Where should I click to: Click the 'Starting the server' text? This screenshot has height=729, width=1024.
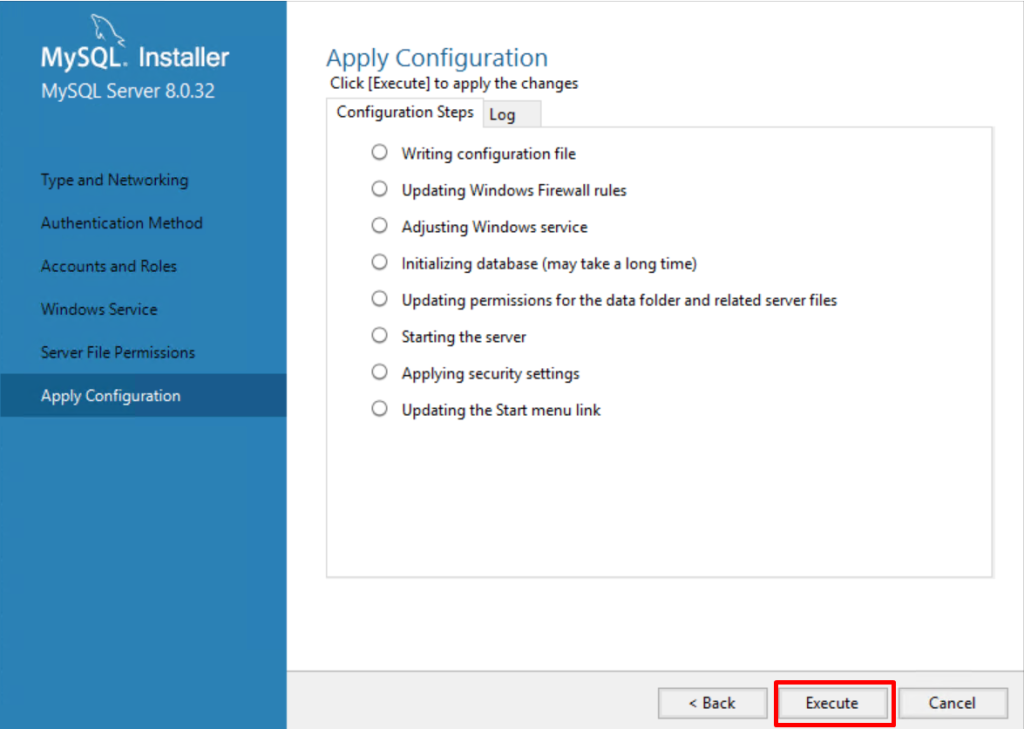(464, 336)
